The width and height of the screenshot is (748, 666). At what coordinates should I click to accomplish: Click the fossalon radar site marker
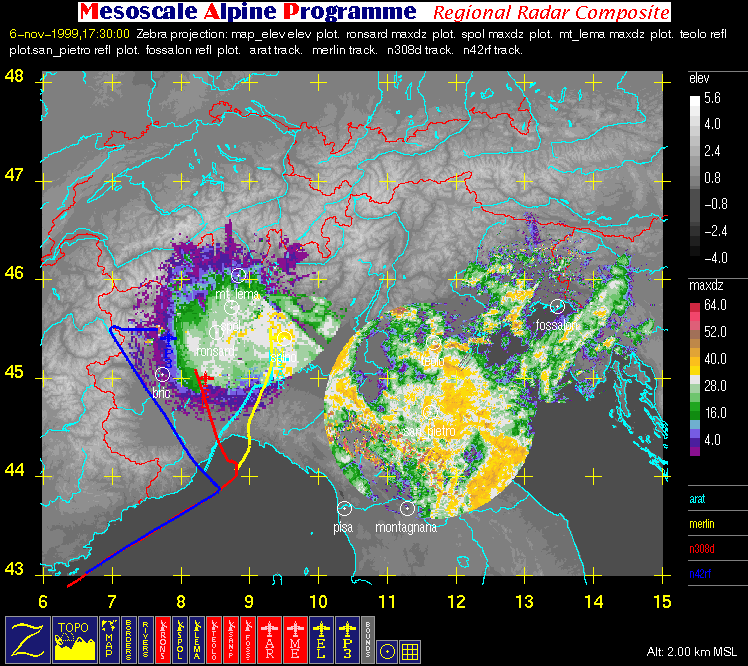coord(557,306)
